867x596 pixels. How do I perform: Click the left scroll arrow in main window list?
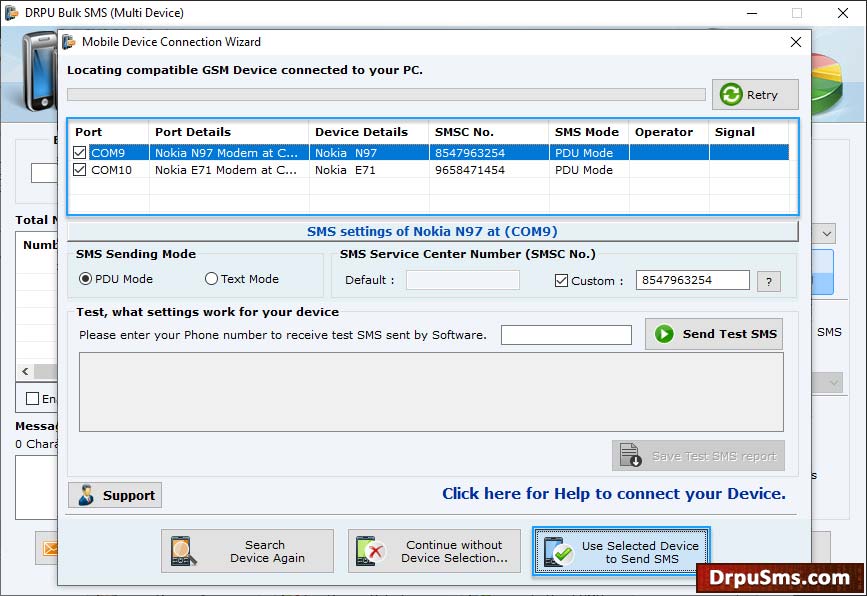(25, 372)
